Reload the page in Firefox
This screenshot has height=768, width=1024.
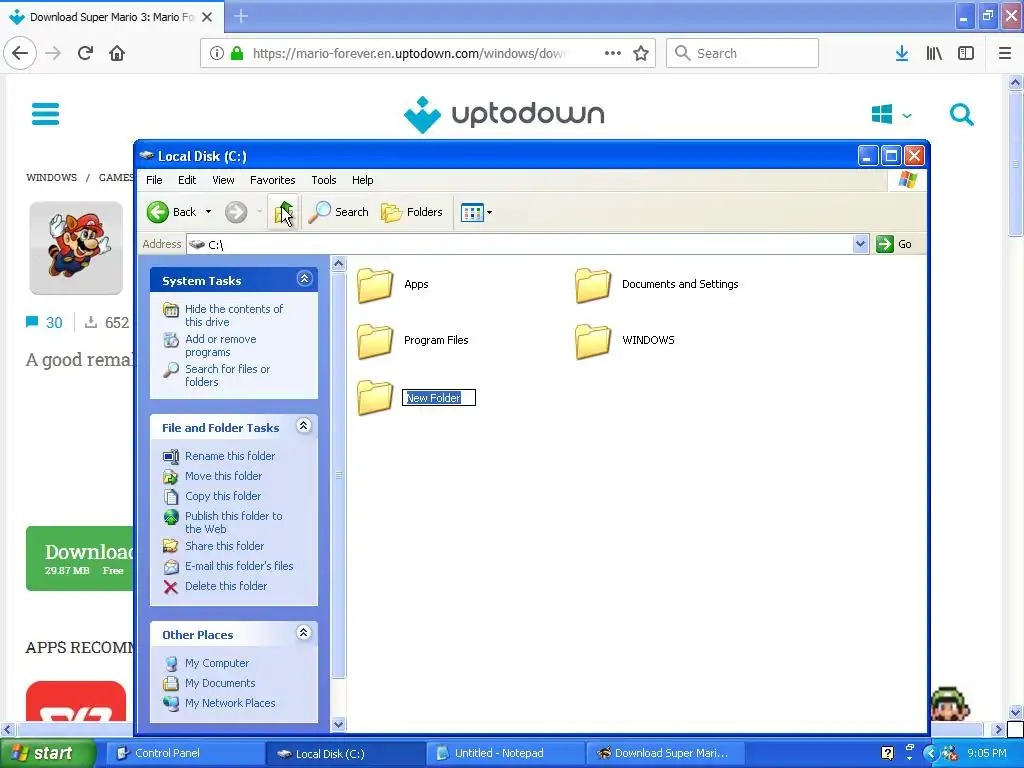(85, 53)
